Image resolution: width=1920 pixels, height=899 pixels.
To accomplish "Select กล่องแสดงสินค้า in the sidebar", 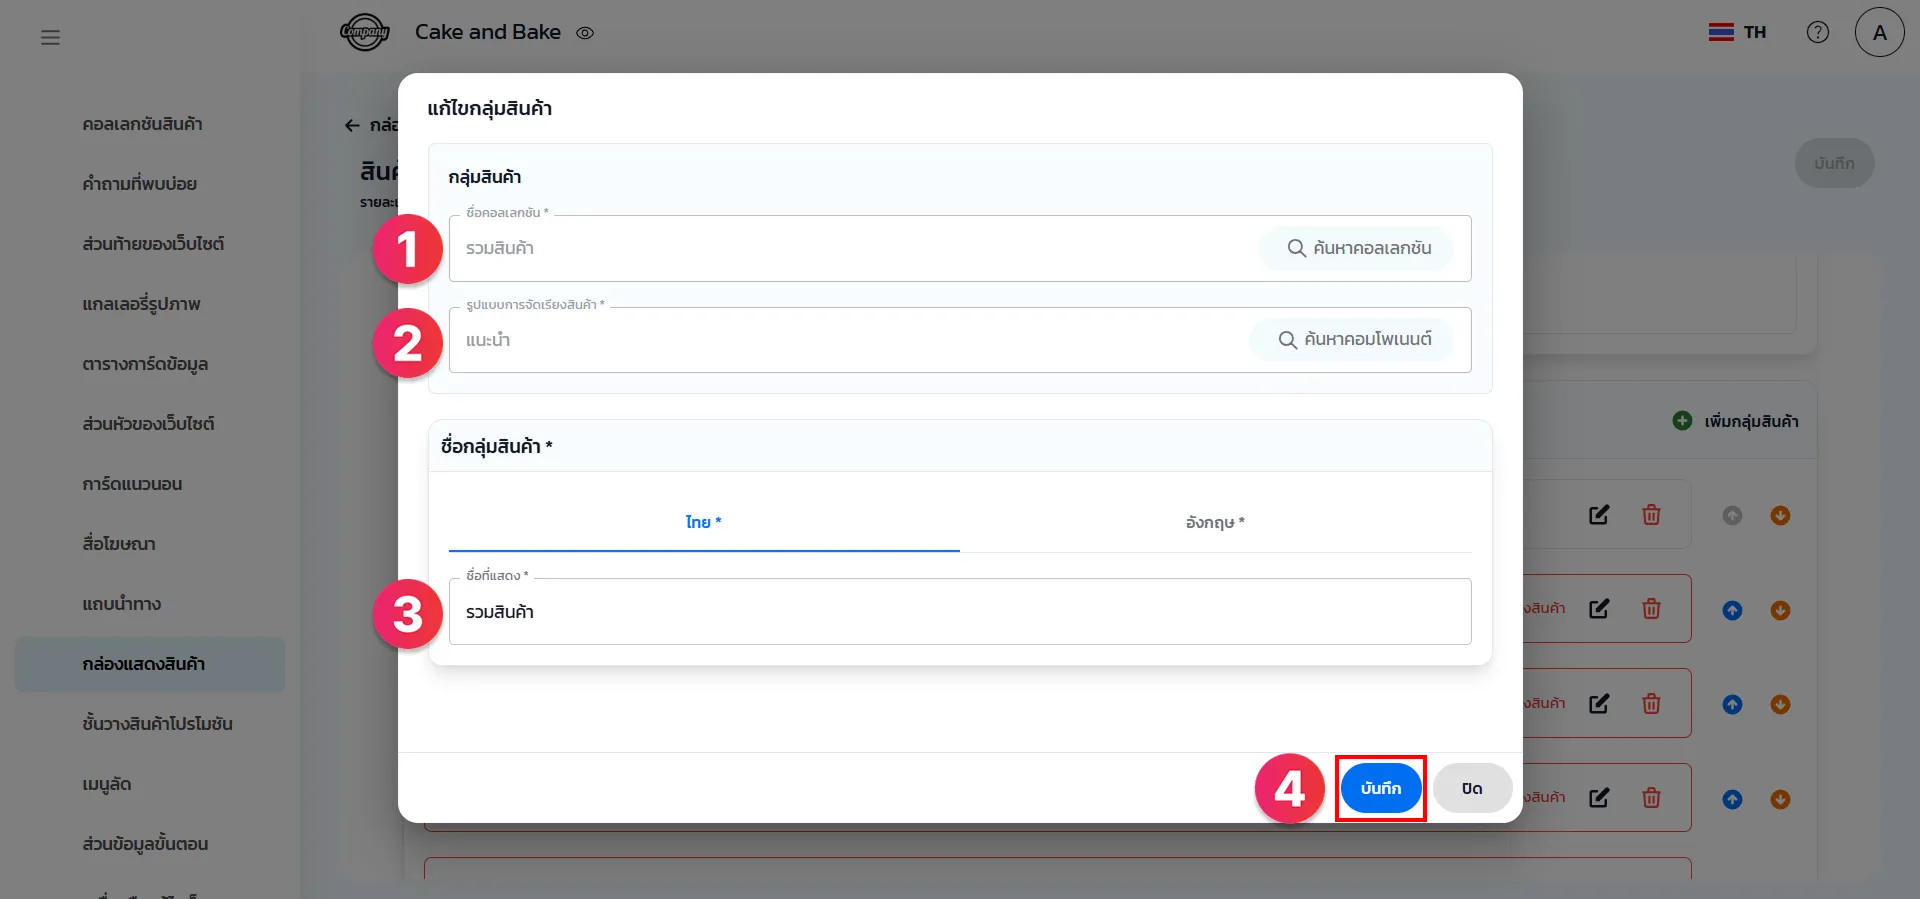I will click(144, 664).
